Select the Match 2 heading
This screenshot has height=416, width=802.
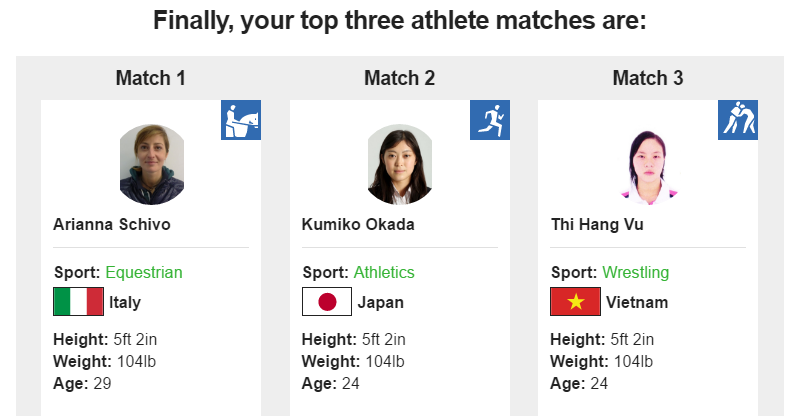point(400,78)
